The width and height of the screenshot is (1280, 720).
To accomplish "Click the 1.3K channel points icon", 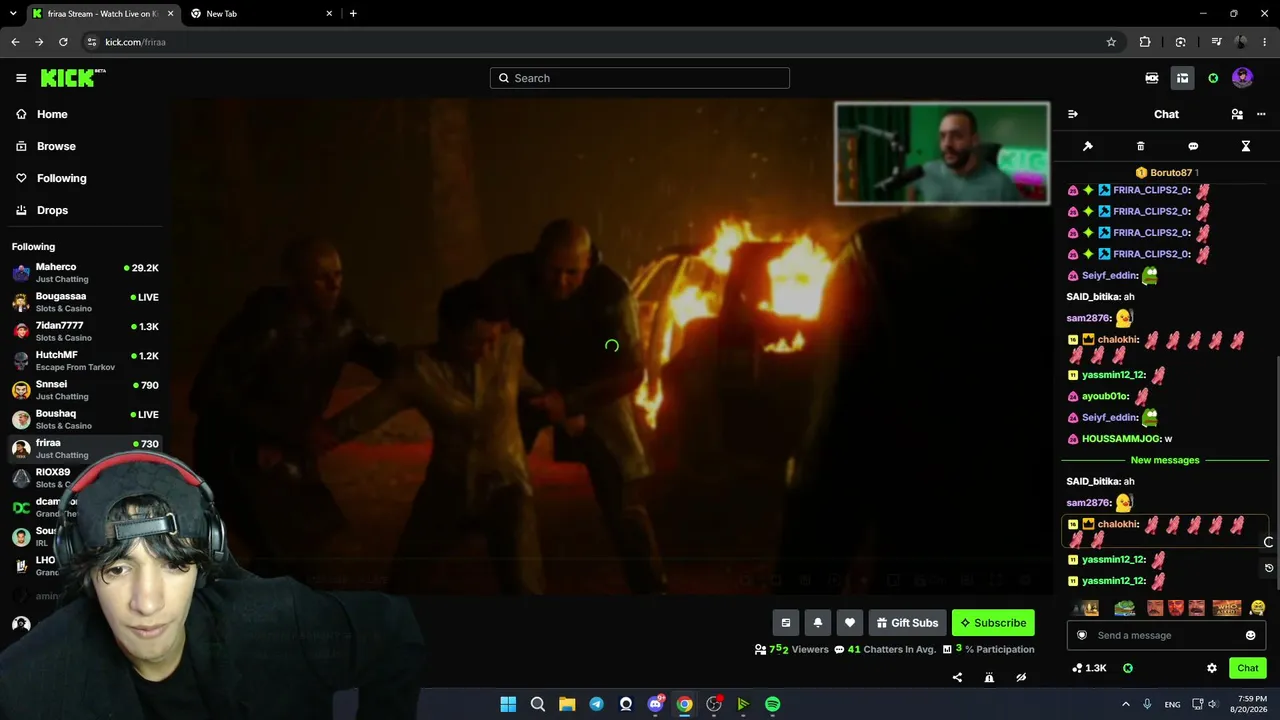I will coord(1088,668).
